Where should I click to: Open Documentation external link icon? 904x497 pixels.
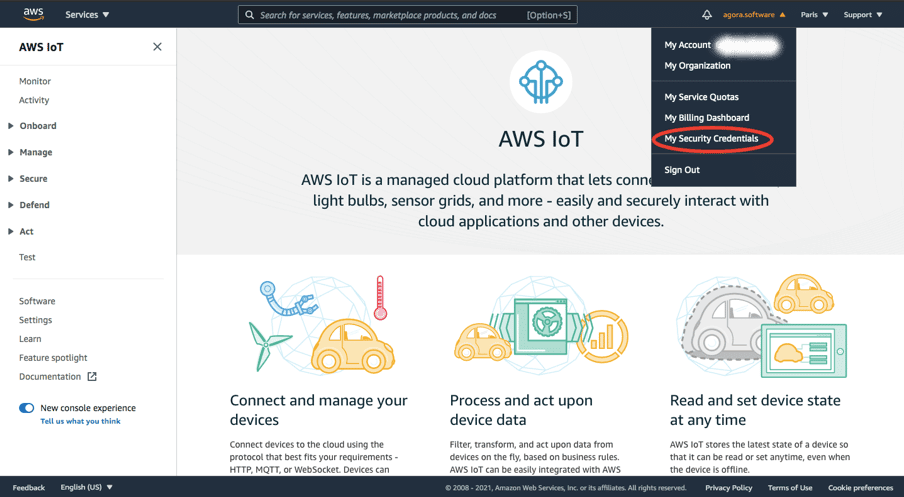(92, 376)
